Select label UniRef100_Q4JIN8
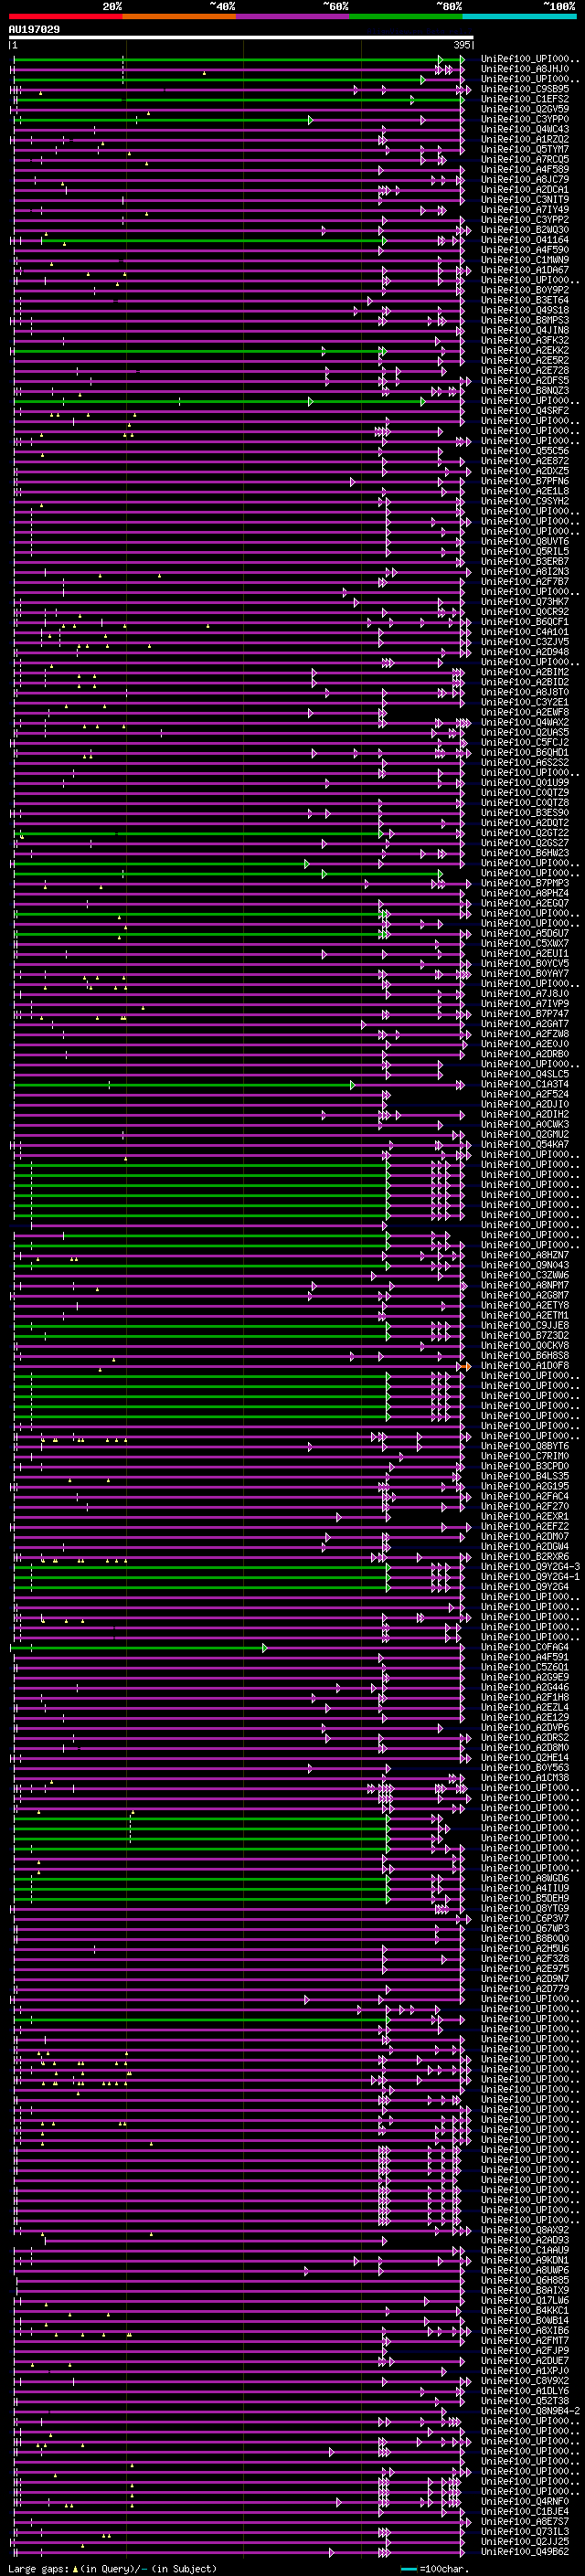The image size is (585, 2576). [x=525, y=330]
